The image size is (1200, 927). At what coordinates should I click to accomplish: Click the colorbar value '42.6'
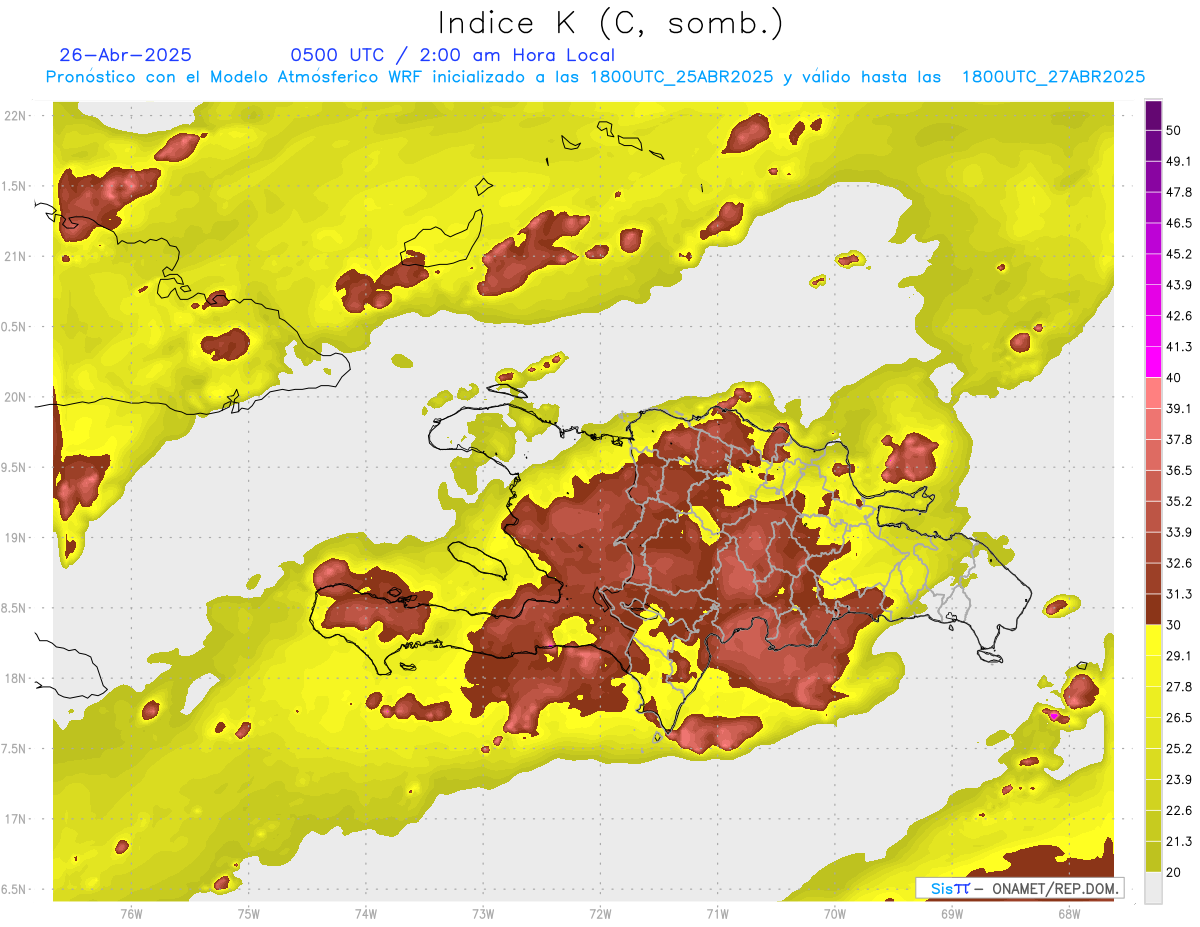(1178, 316)
